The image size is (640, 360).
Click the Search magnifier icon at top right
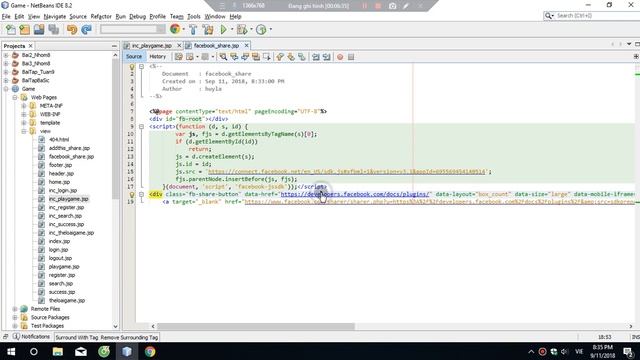tap(549, 16)
